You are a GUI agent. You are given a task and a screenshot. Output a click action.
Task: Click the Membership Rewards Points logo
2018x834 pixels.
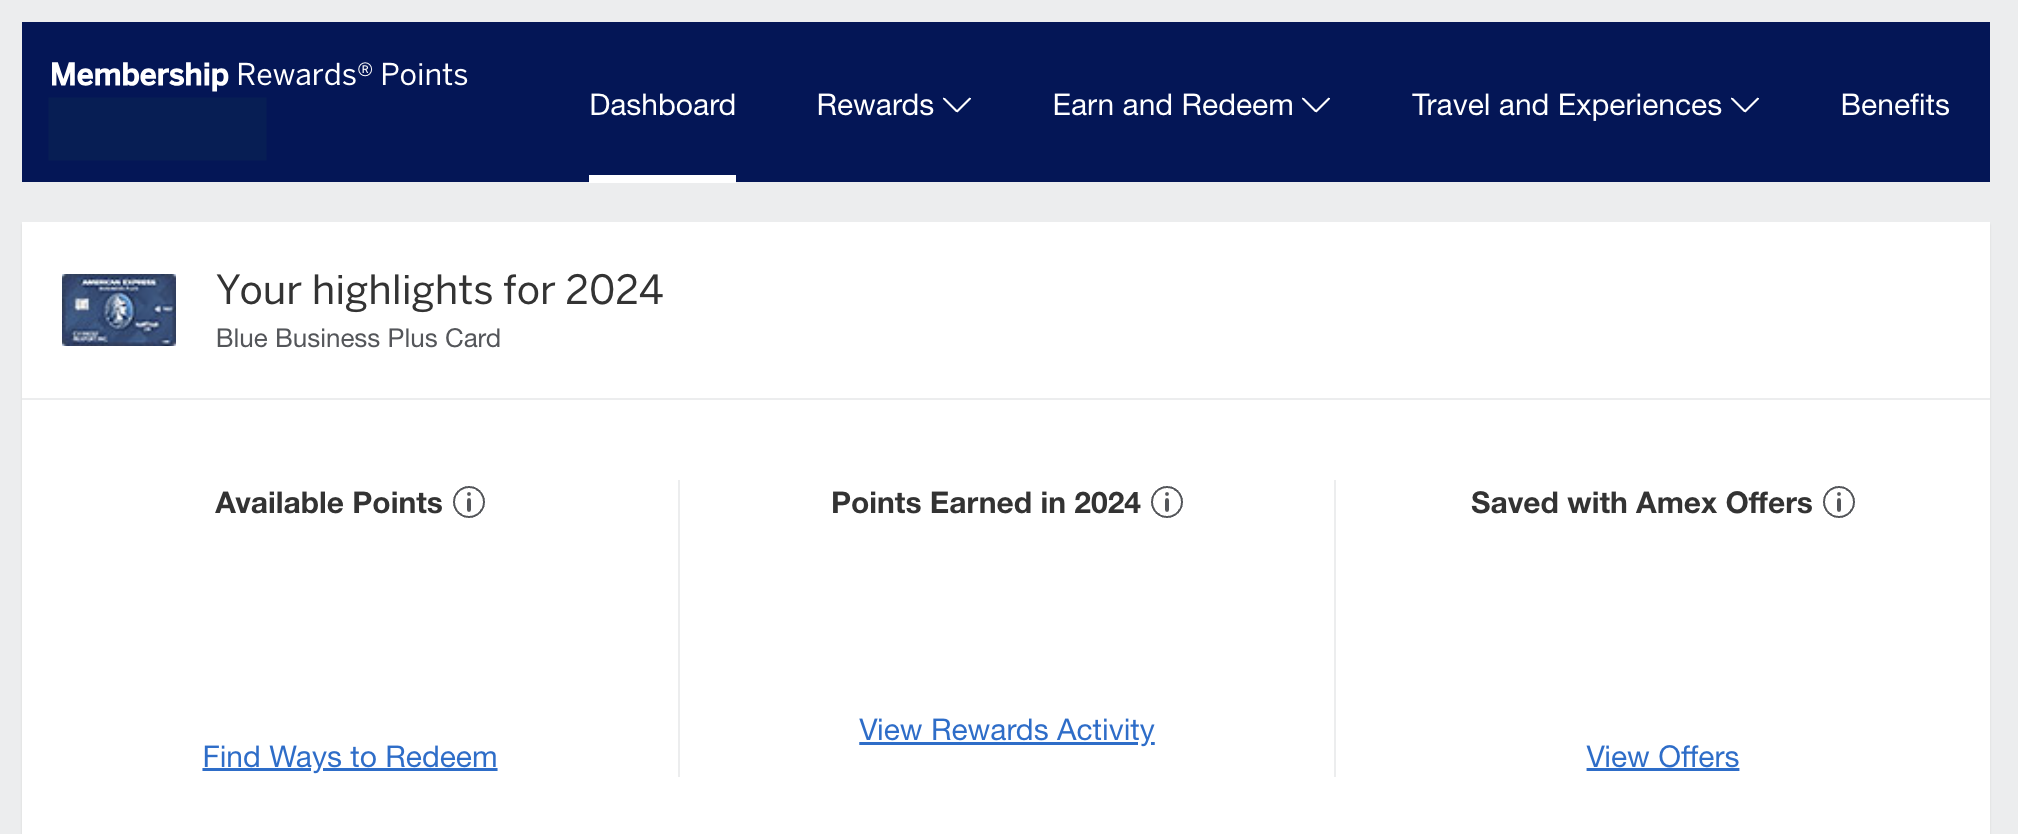tap(258, 73)
